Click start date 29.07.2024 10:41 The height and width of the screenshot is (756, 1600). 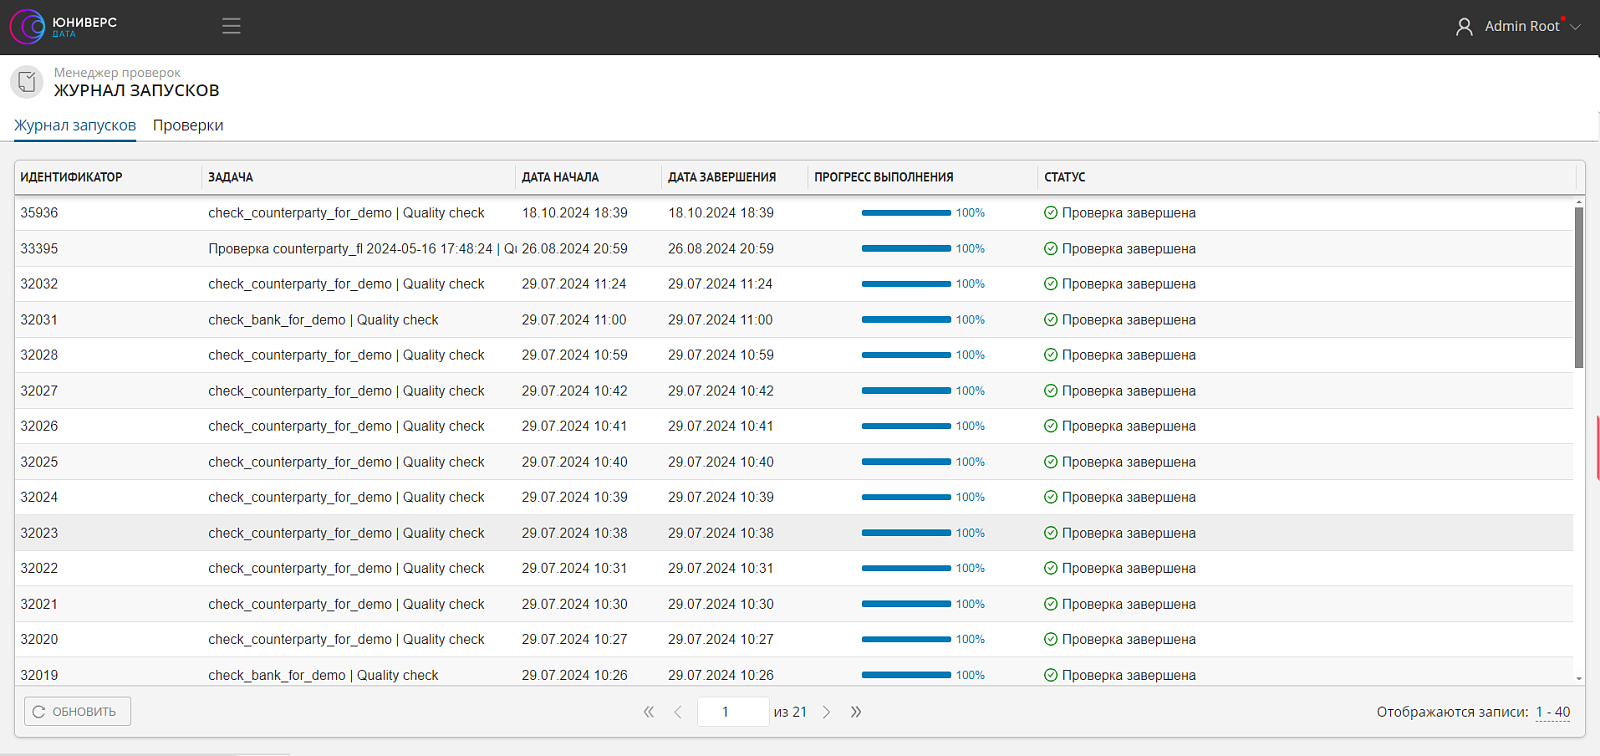pos(574,426)
